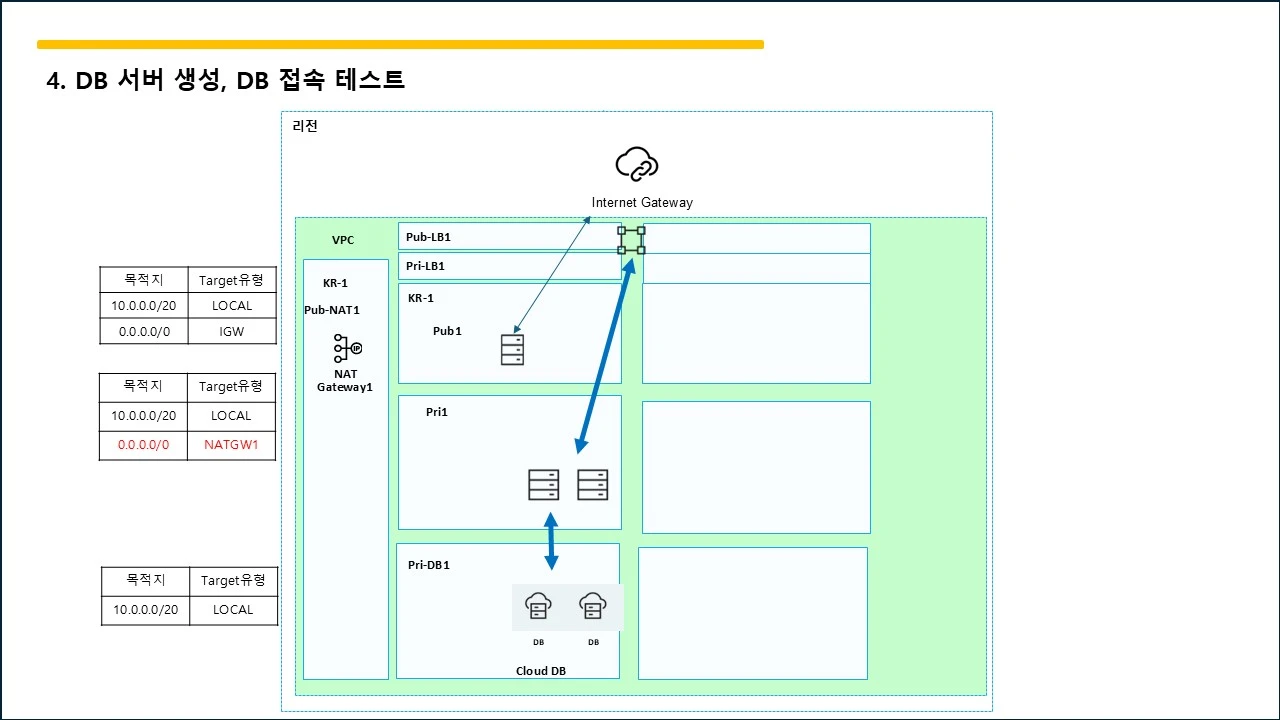This screenshot has height=720, width=1280.
Task: Click the 'Target유형' header of the NATGW1 table
Action: 232,386
